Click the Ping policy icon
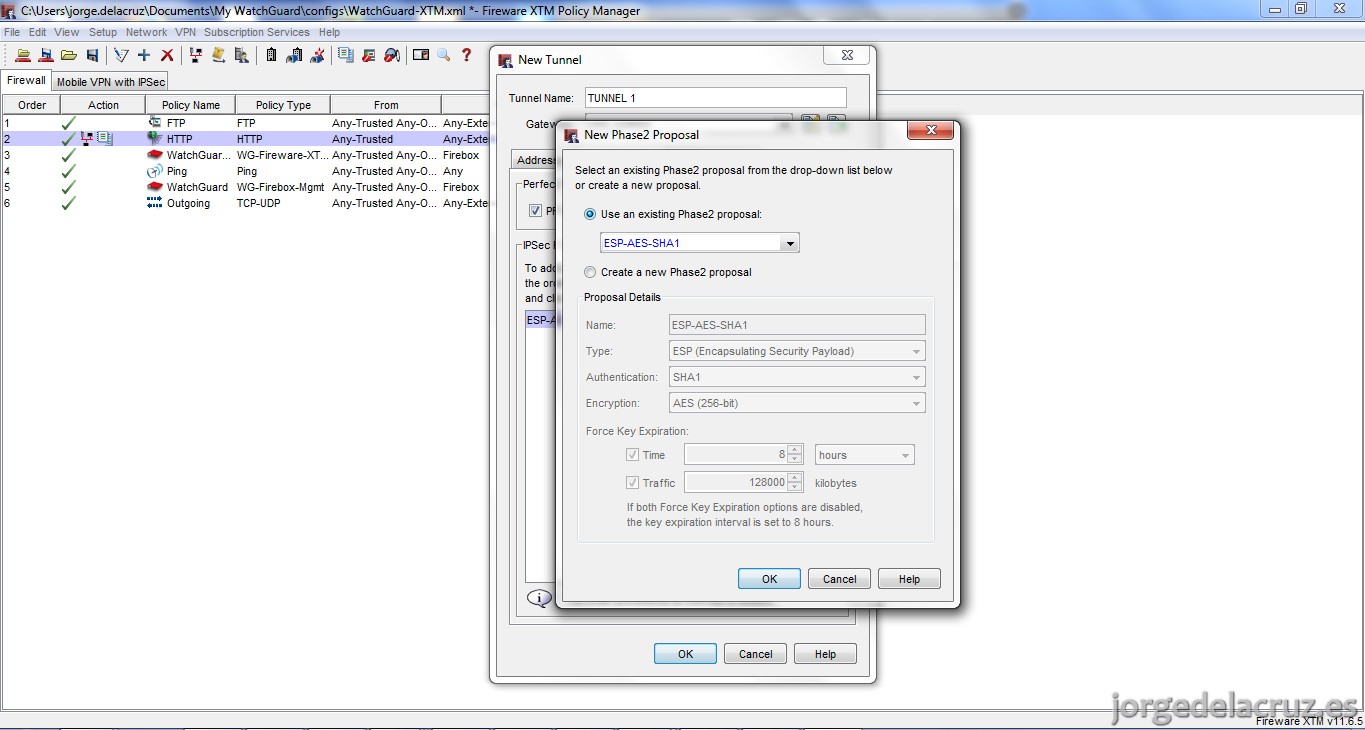Viewport: 1365px width, 730px height. (x=155, y=171)
